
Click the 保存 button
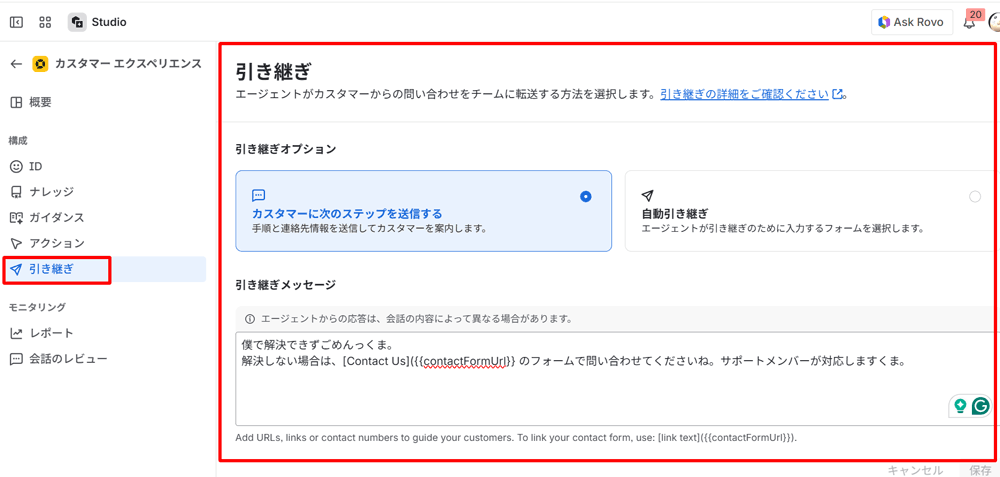980,470
